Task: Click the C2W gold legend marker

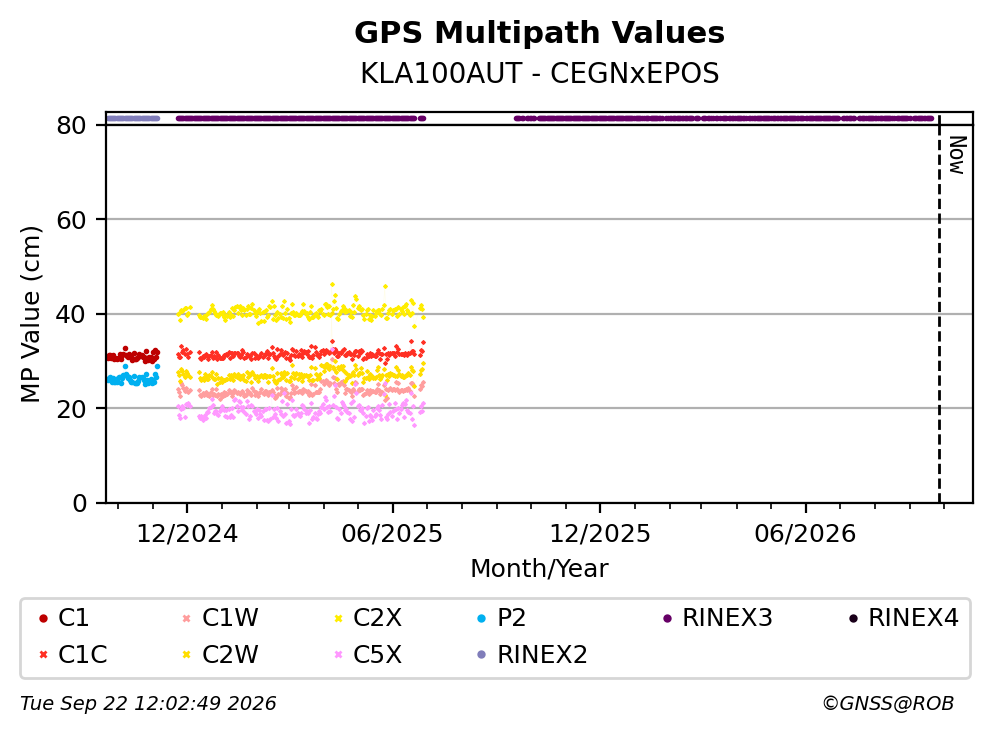Action: (x=186, y=654)
